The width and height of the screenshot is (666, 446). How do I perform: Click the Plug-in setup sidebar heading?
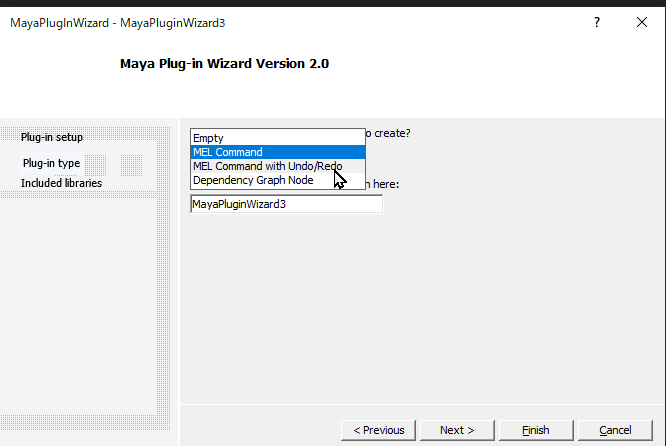pyautogui.click(x=52, y=137)
